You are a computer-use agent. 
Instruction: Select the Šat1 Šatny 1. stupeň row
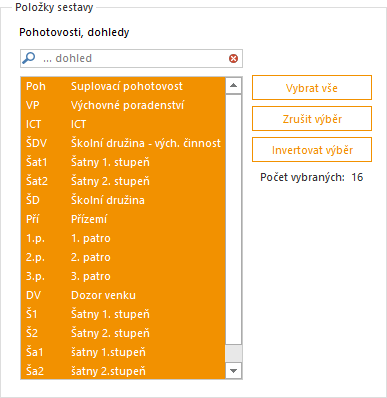pos(123,162)
